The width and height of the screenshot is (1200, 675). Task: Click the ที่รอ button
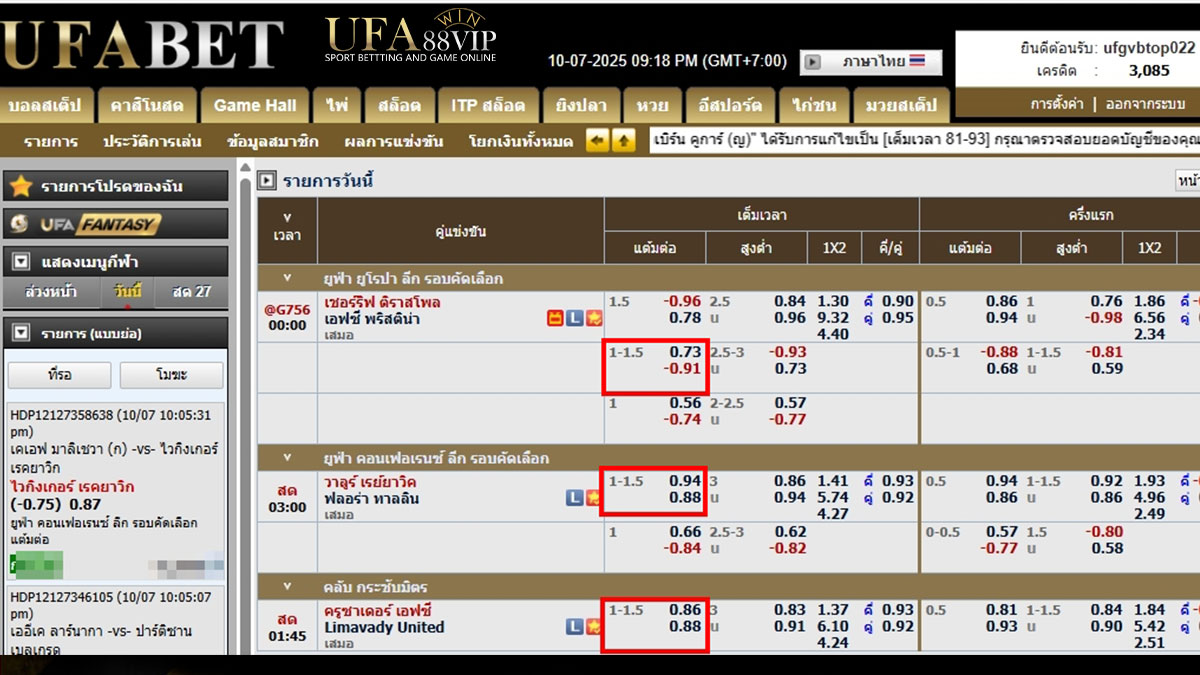(60, 375)
